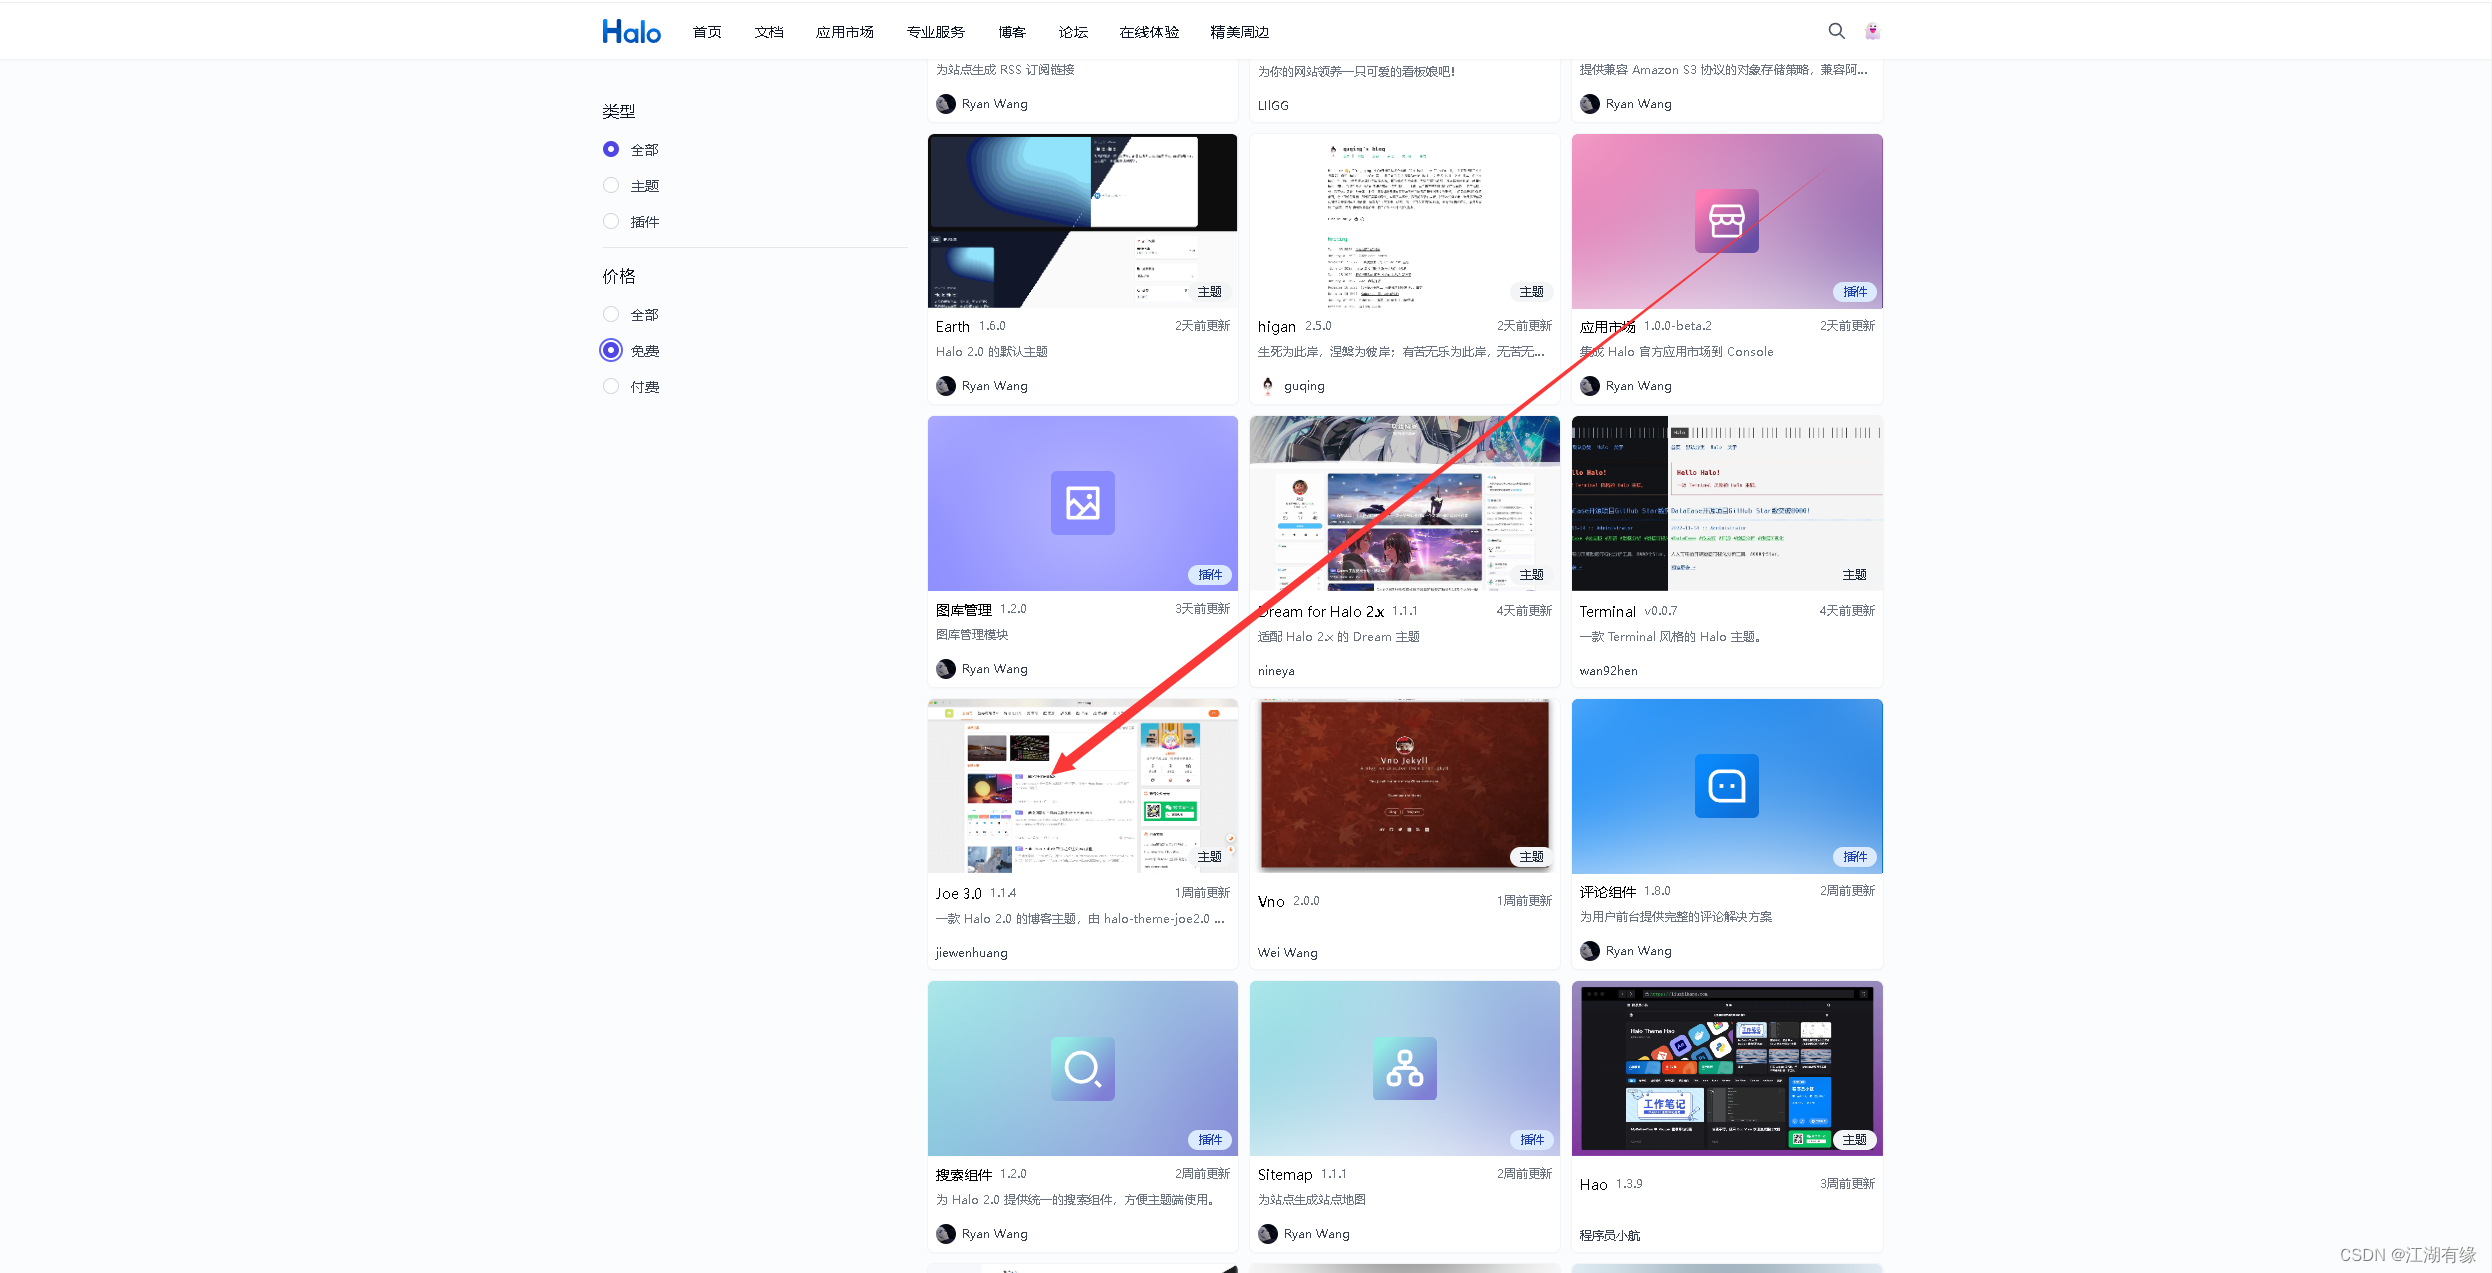Image resolution: width=2492 pixels, height=1273 pixels.
Task: Click Ryan Wang avatar under 搜索组件
Action: click(x=945, y=1234)
